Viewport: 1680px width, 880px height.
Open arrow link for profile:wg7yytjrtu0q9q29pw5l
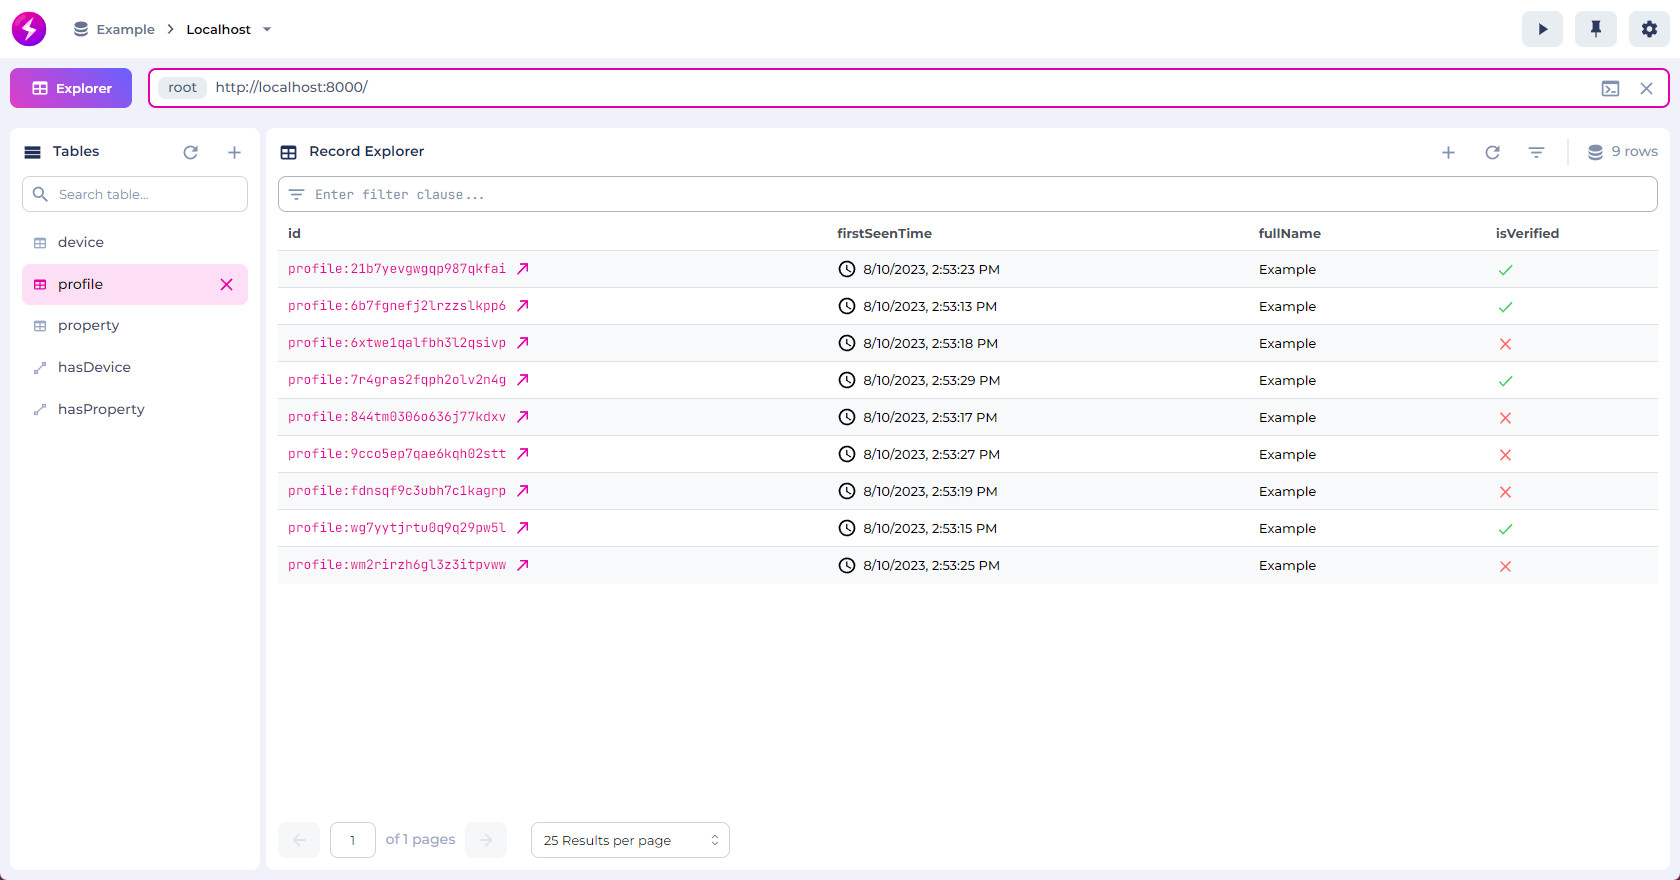(x=522, y=528)
